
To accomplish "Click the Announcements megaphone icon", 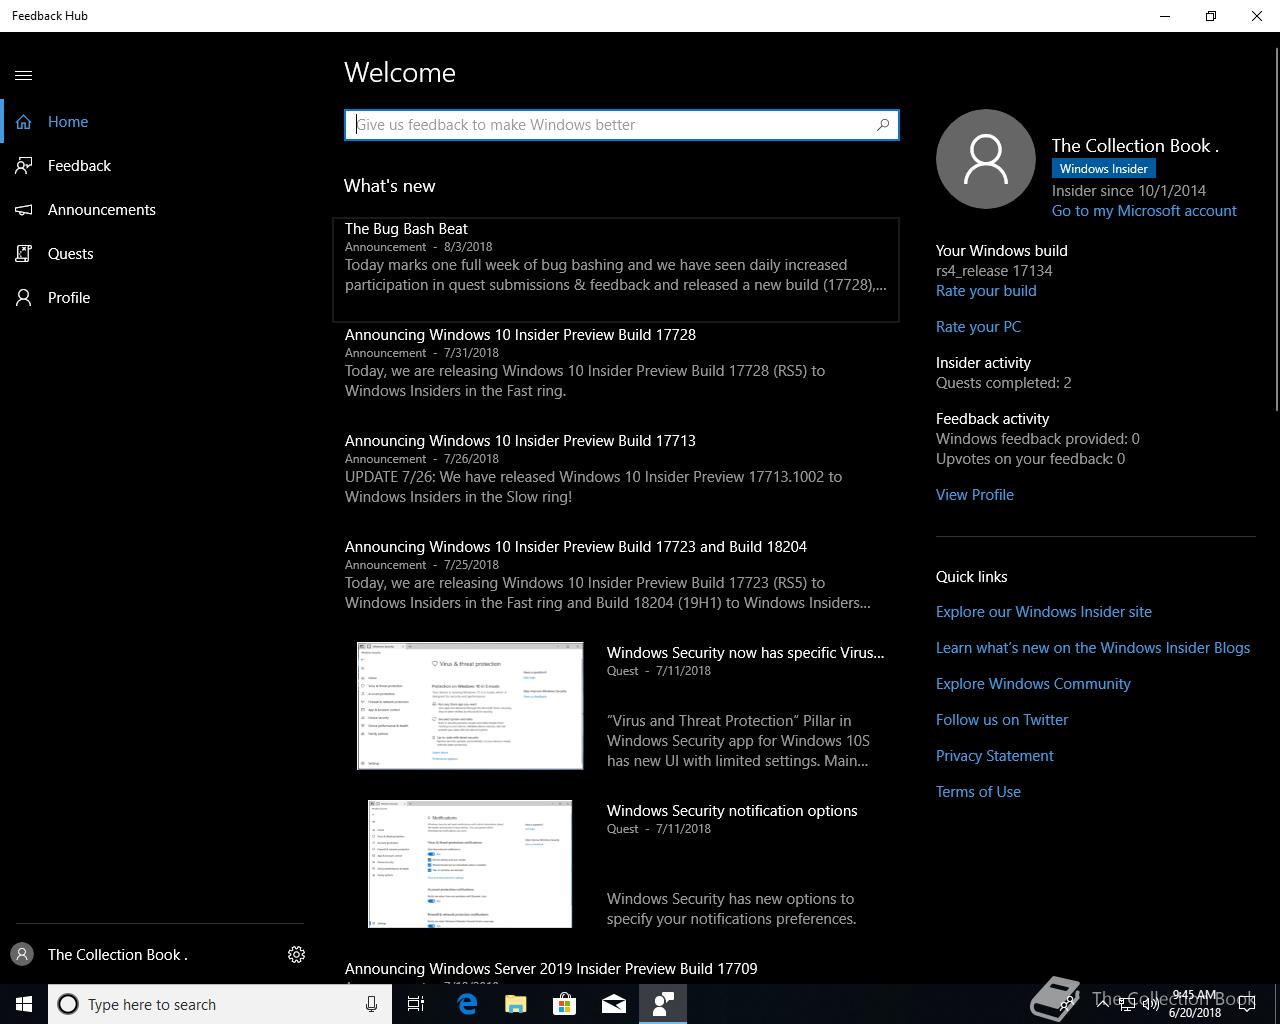I will pos(24,210).
